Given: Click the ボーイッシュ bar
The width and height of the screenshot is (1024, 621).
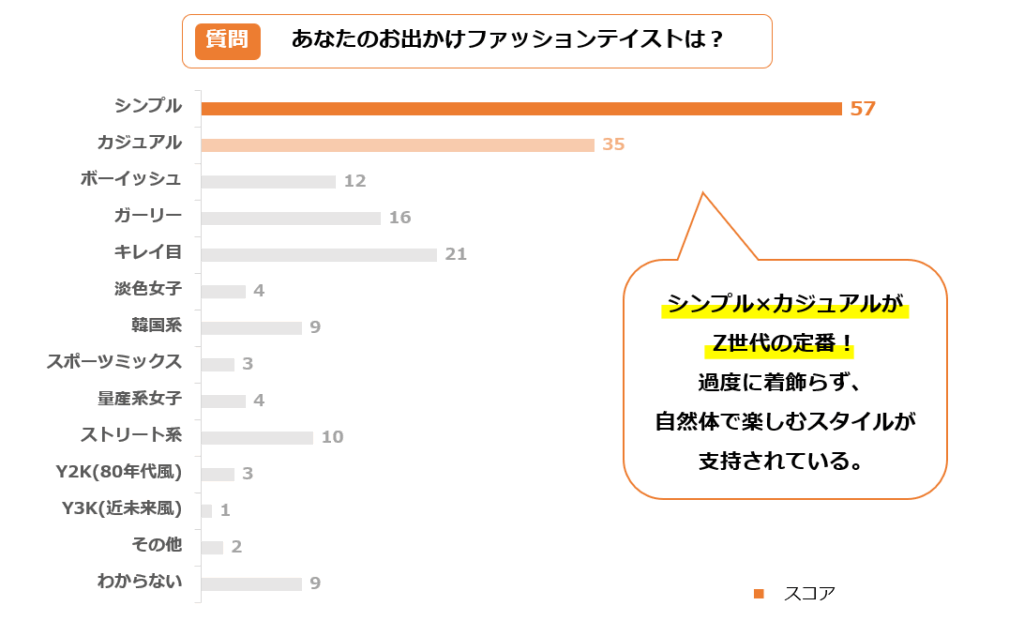Looking at the screenshot, I should pyautogui.click(x=268, y=182).
